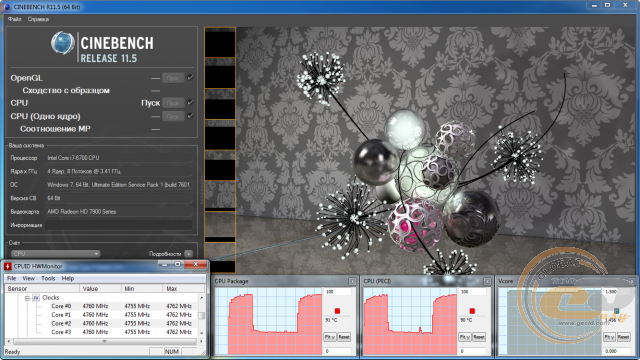The height and width of the screenshot is (360, 640).
Task: Click the Cinebench globe logo icon
Action: click(62, 43)
